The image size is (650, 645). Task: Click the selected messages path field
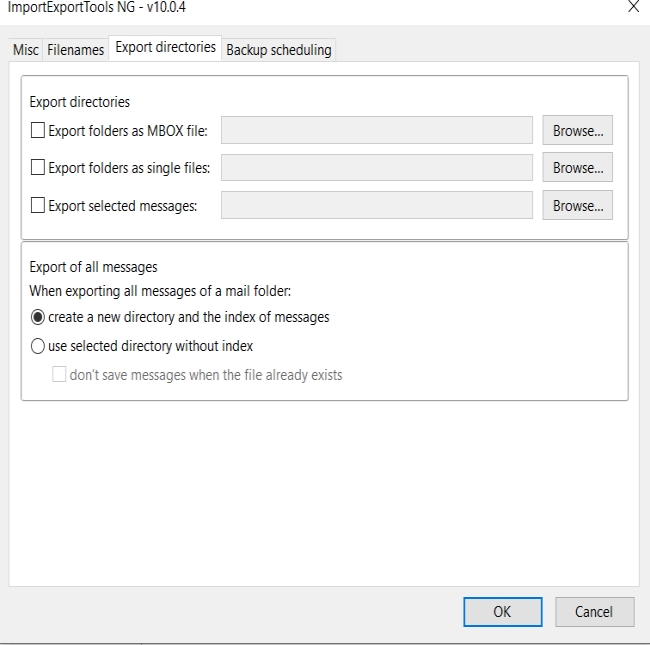point(377,205)
